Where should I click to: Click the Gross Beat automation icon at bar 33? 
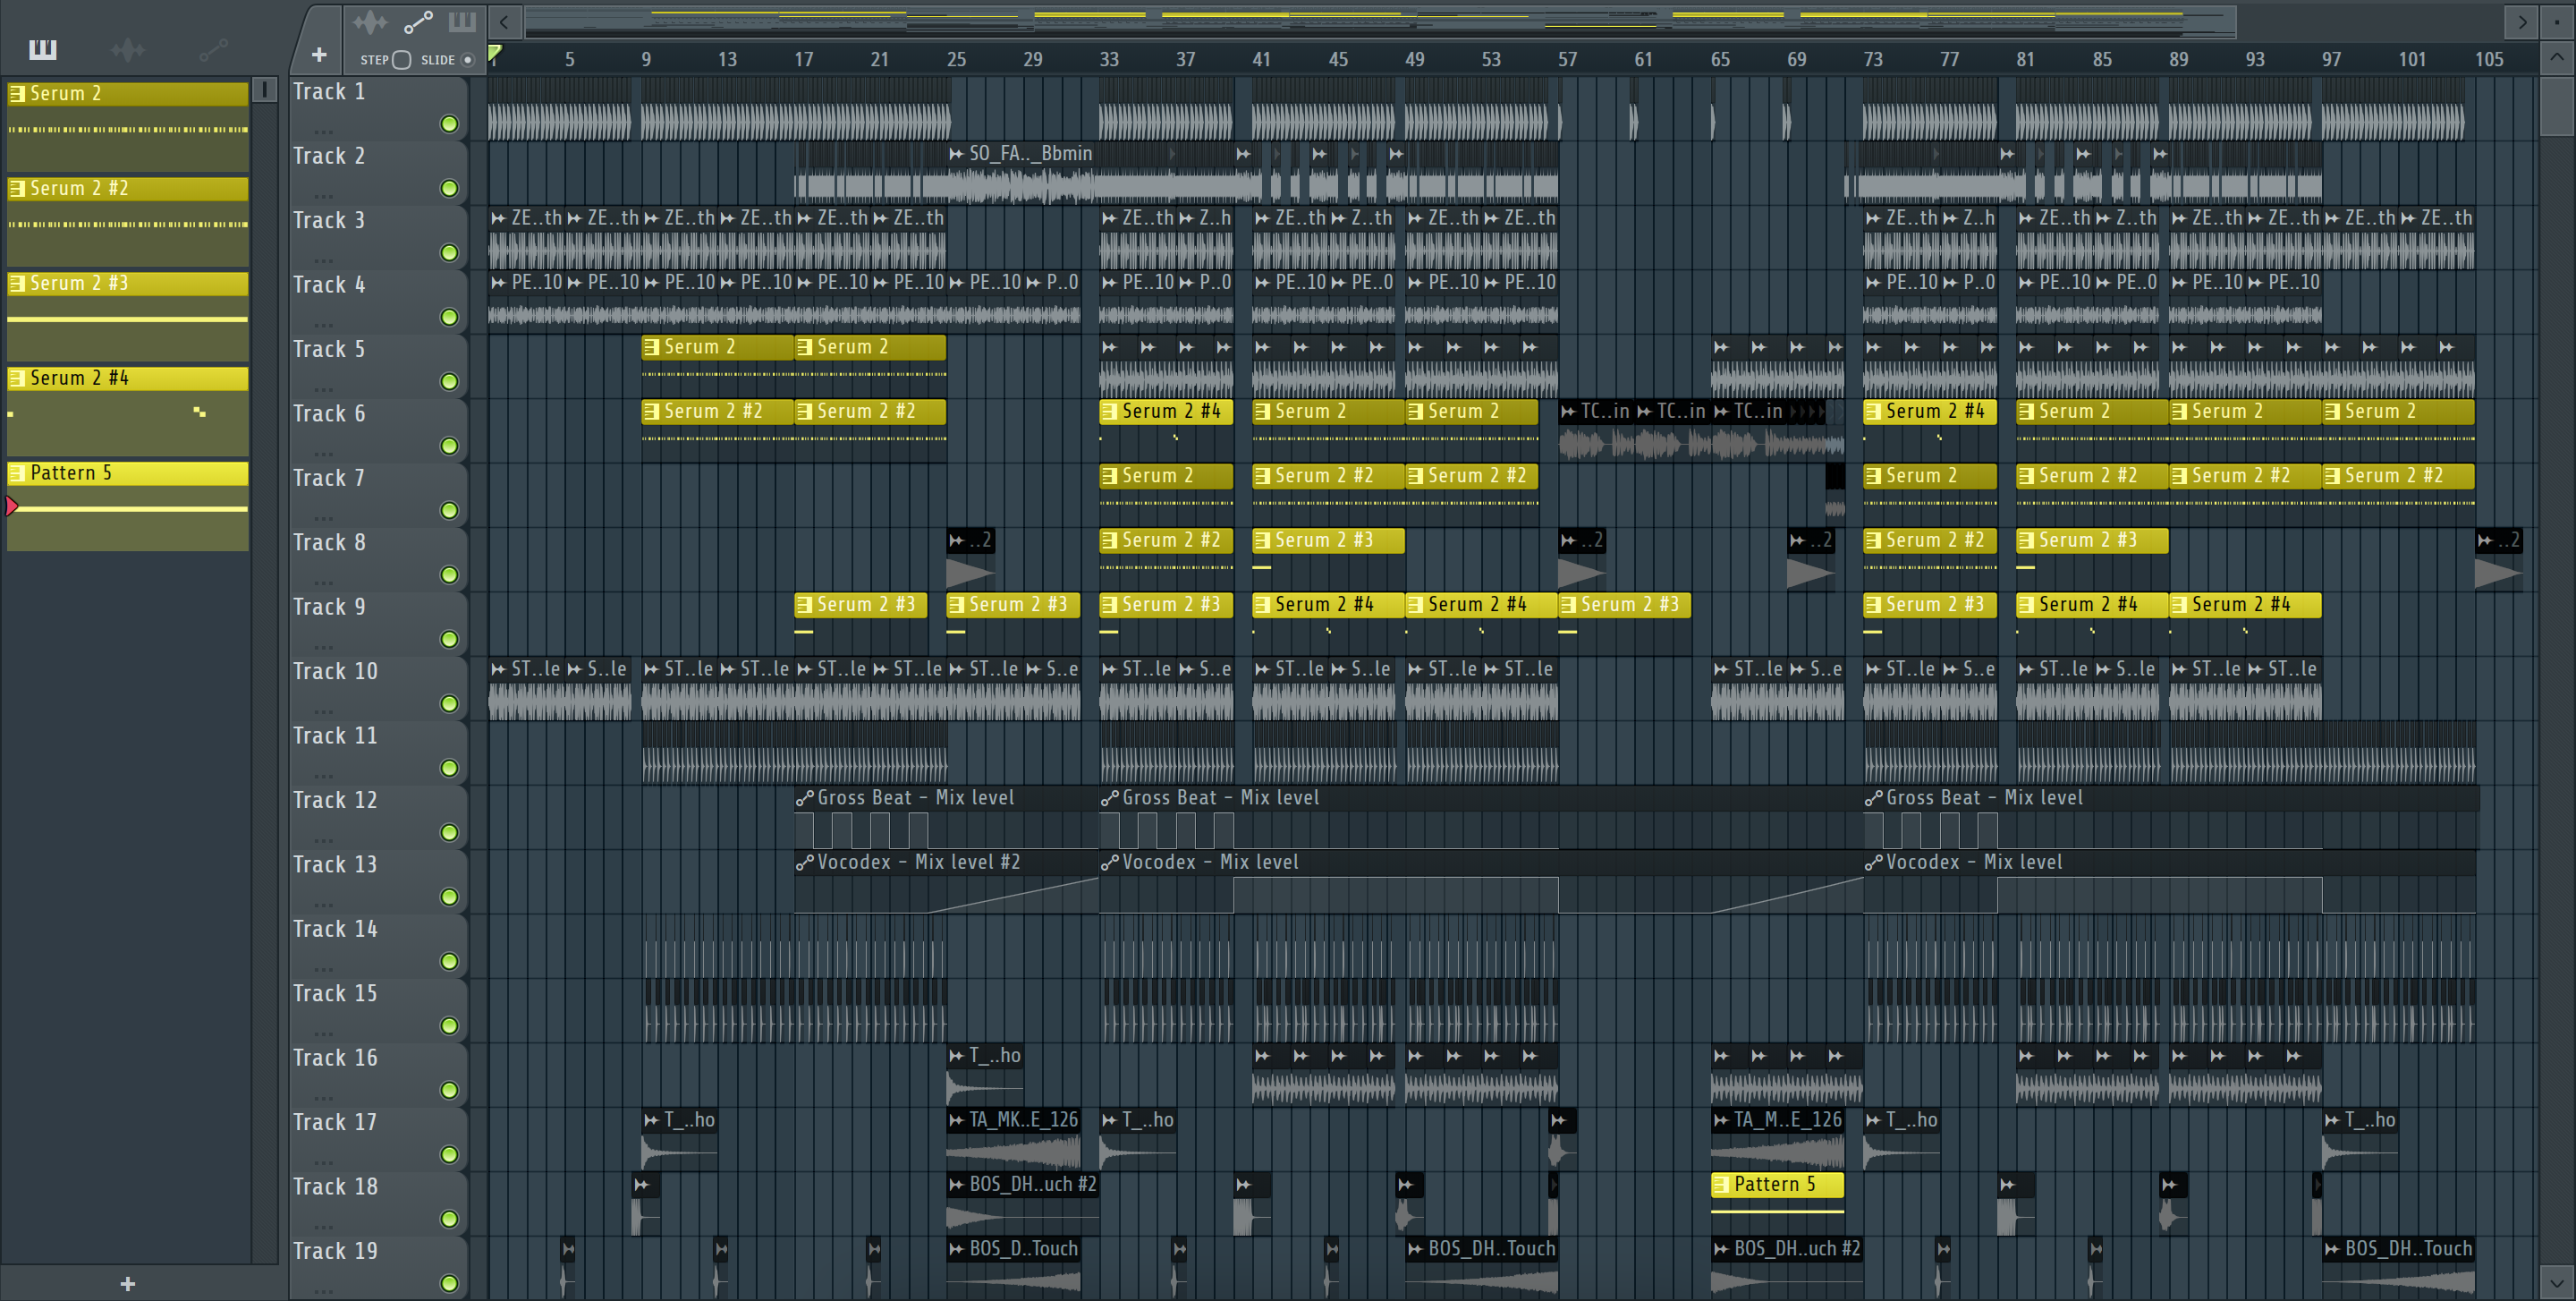coord(1109,798)
